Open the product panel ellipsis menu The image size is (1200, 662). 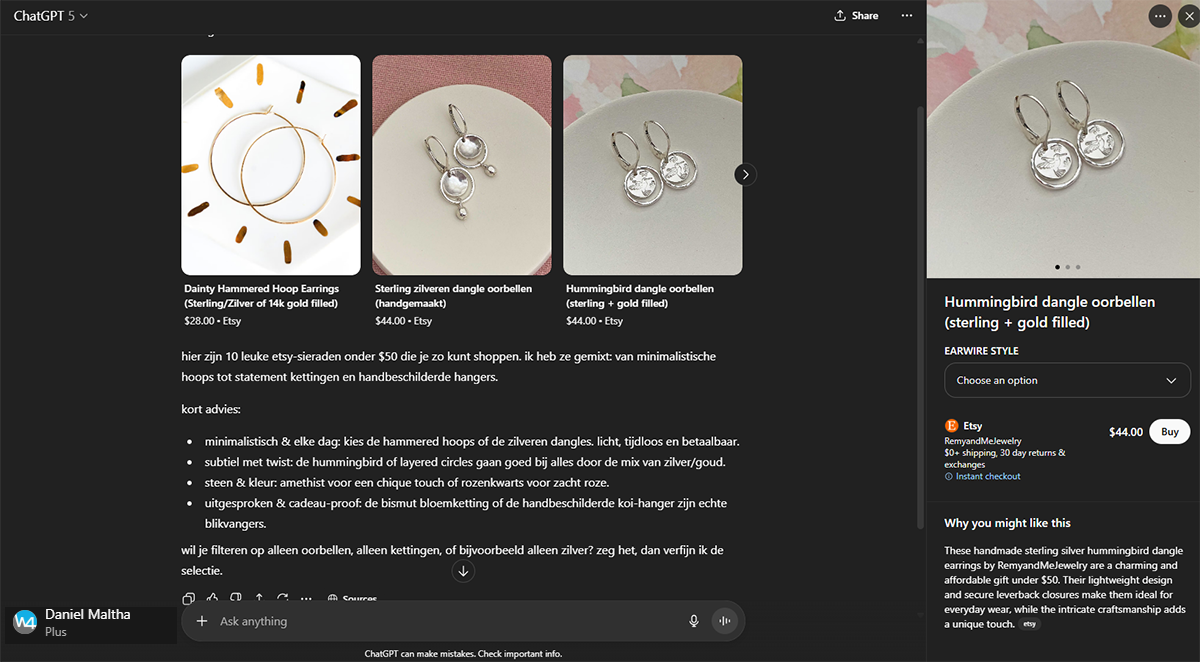pos(1160,16)
